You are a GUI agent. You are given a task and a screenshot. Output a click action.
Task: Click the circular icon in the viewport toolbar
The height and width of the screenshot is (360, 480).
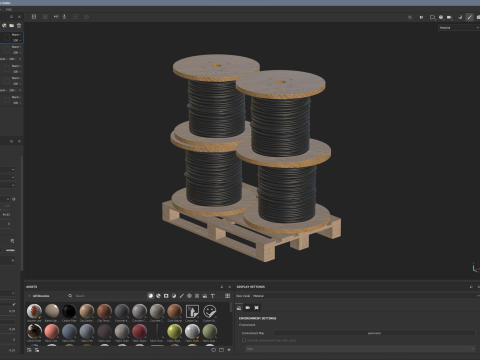click(87, 17)
